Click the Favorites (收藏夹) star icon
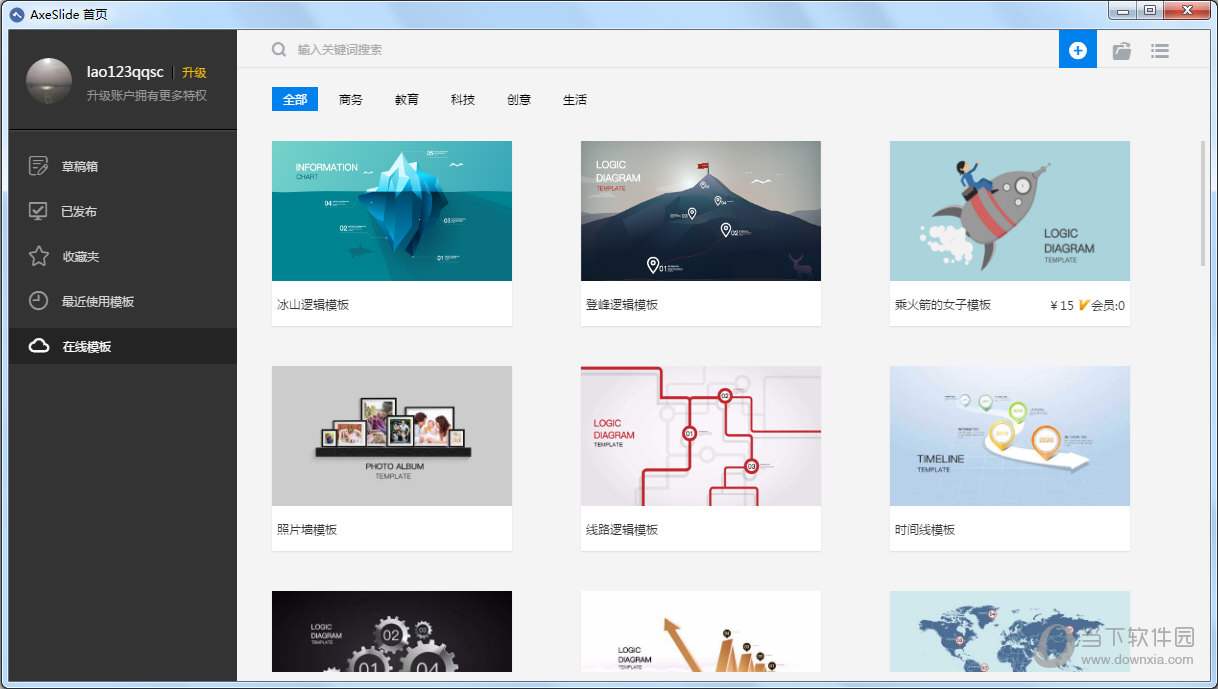 point(38,256)
